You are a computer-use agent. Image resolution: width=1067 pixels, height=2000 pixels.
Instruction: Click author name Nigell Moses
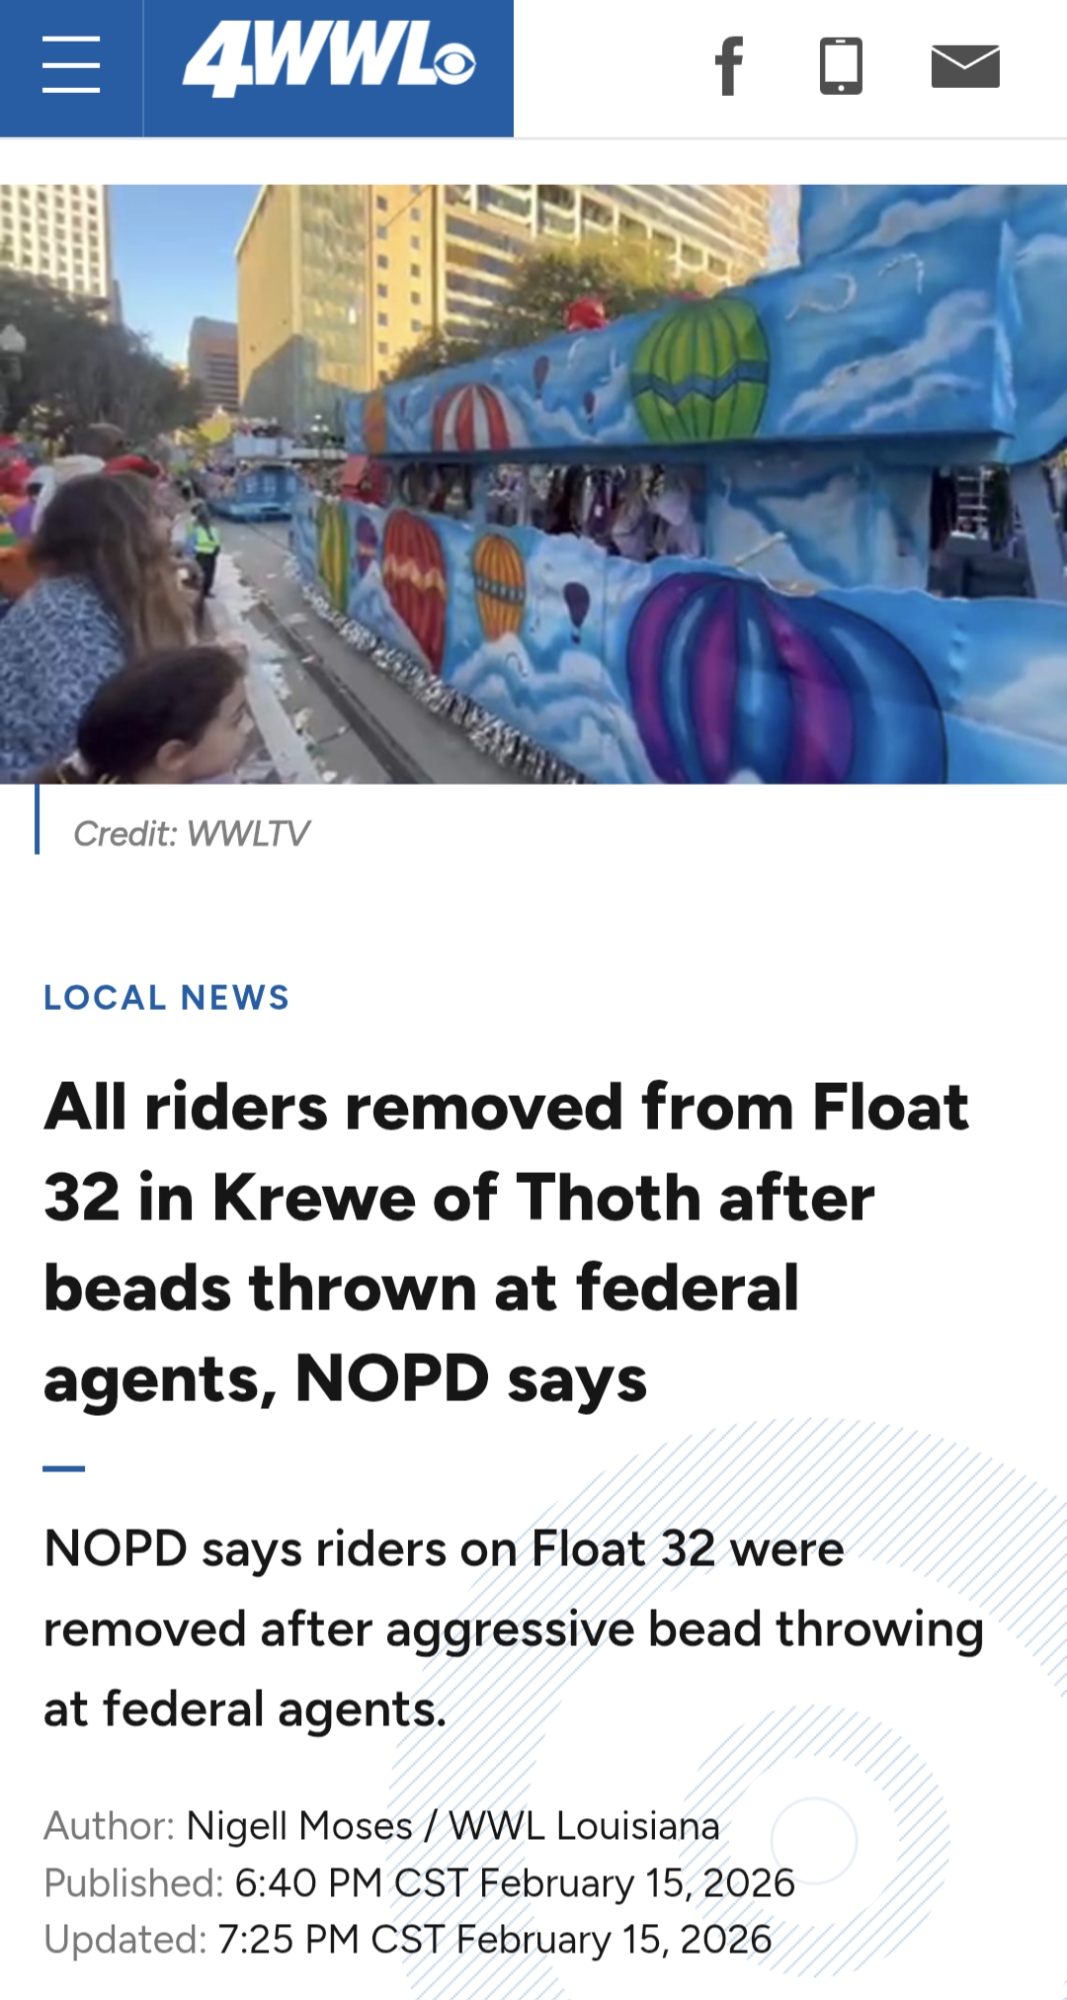(300, 1826)
